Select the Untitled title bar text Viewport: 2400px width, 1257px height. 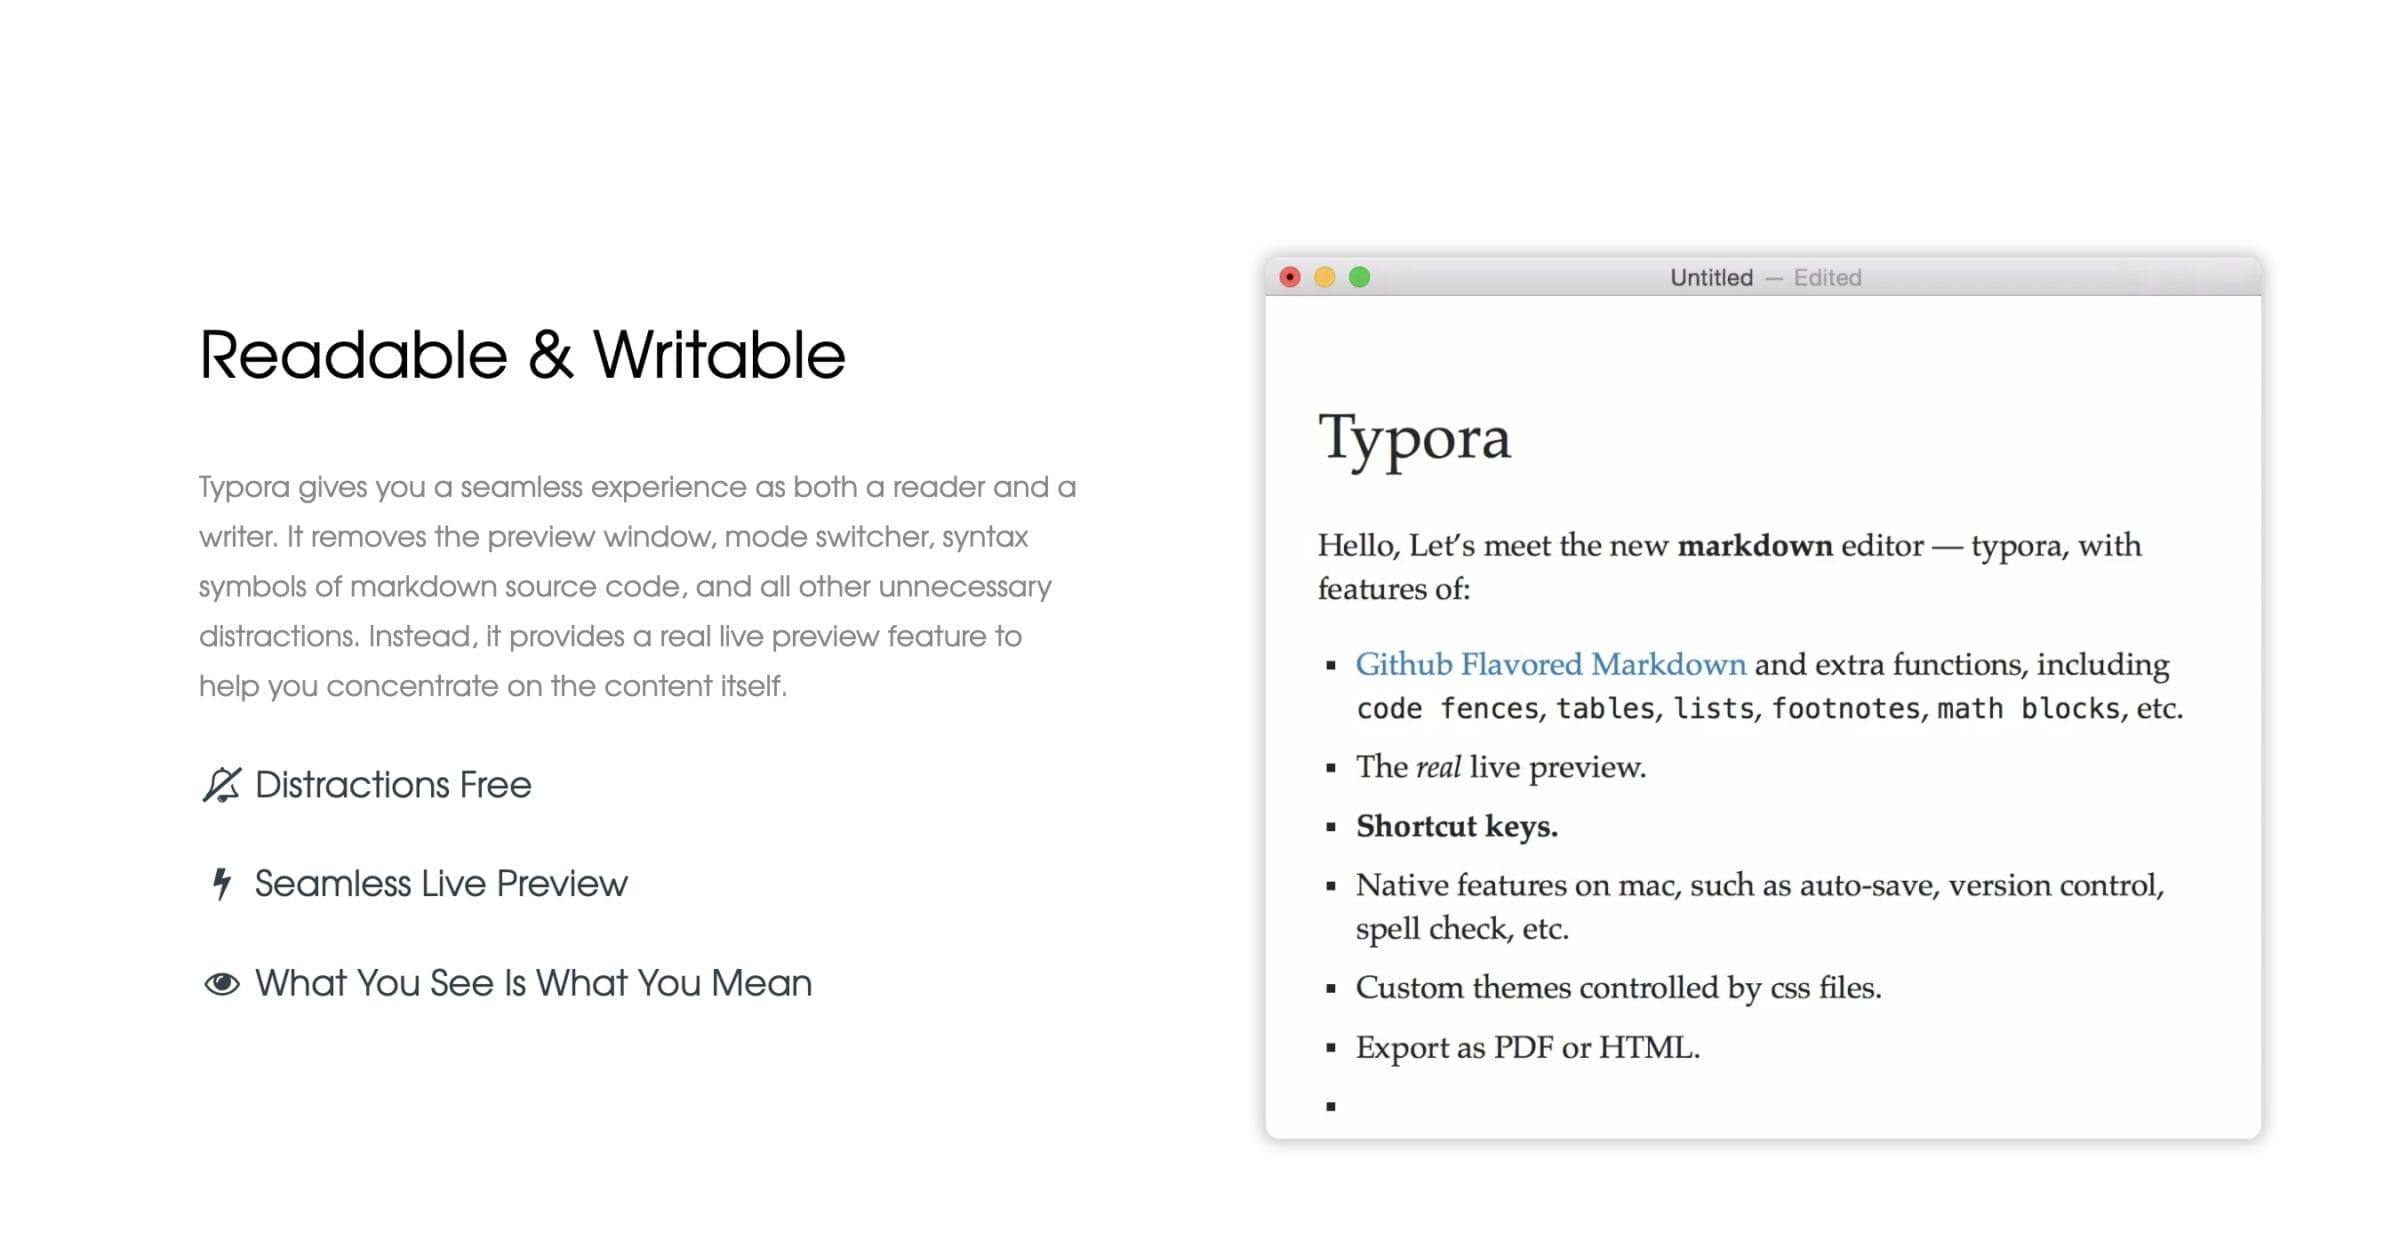coord(1710,277)
